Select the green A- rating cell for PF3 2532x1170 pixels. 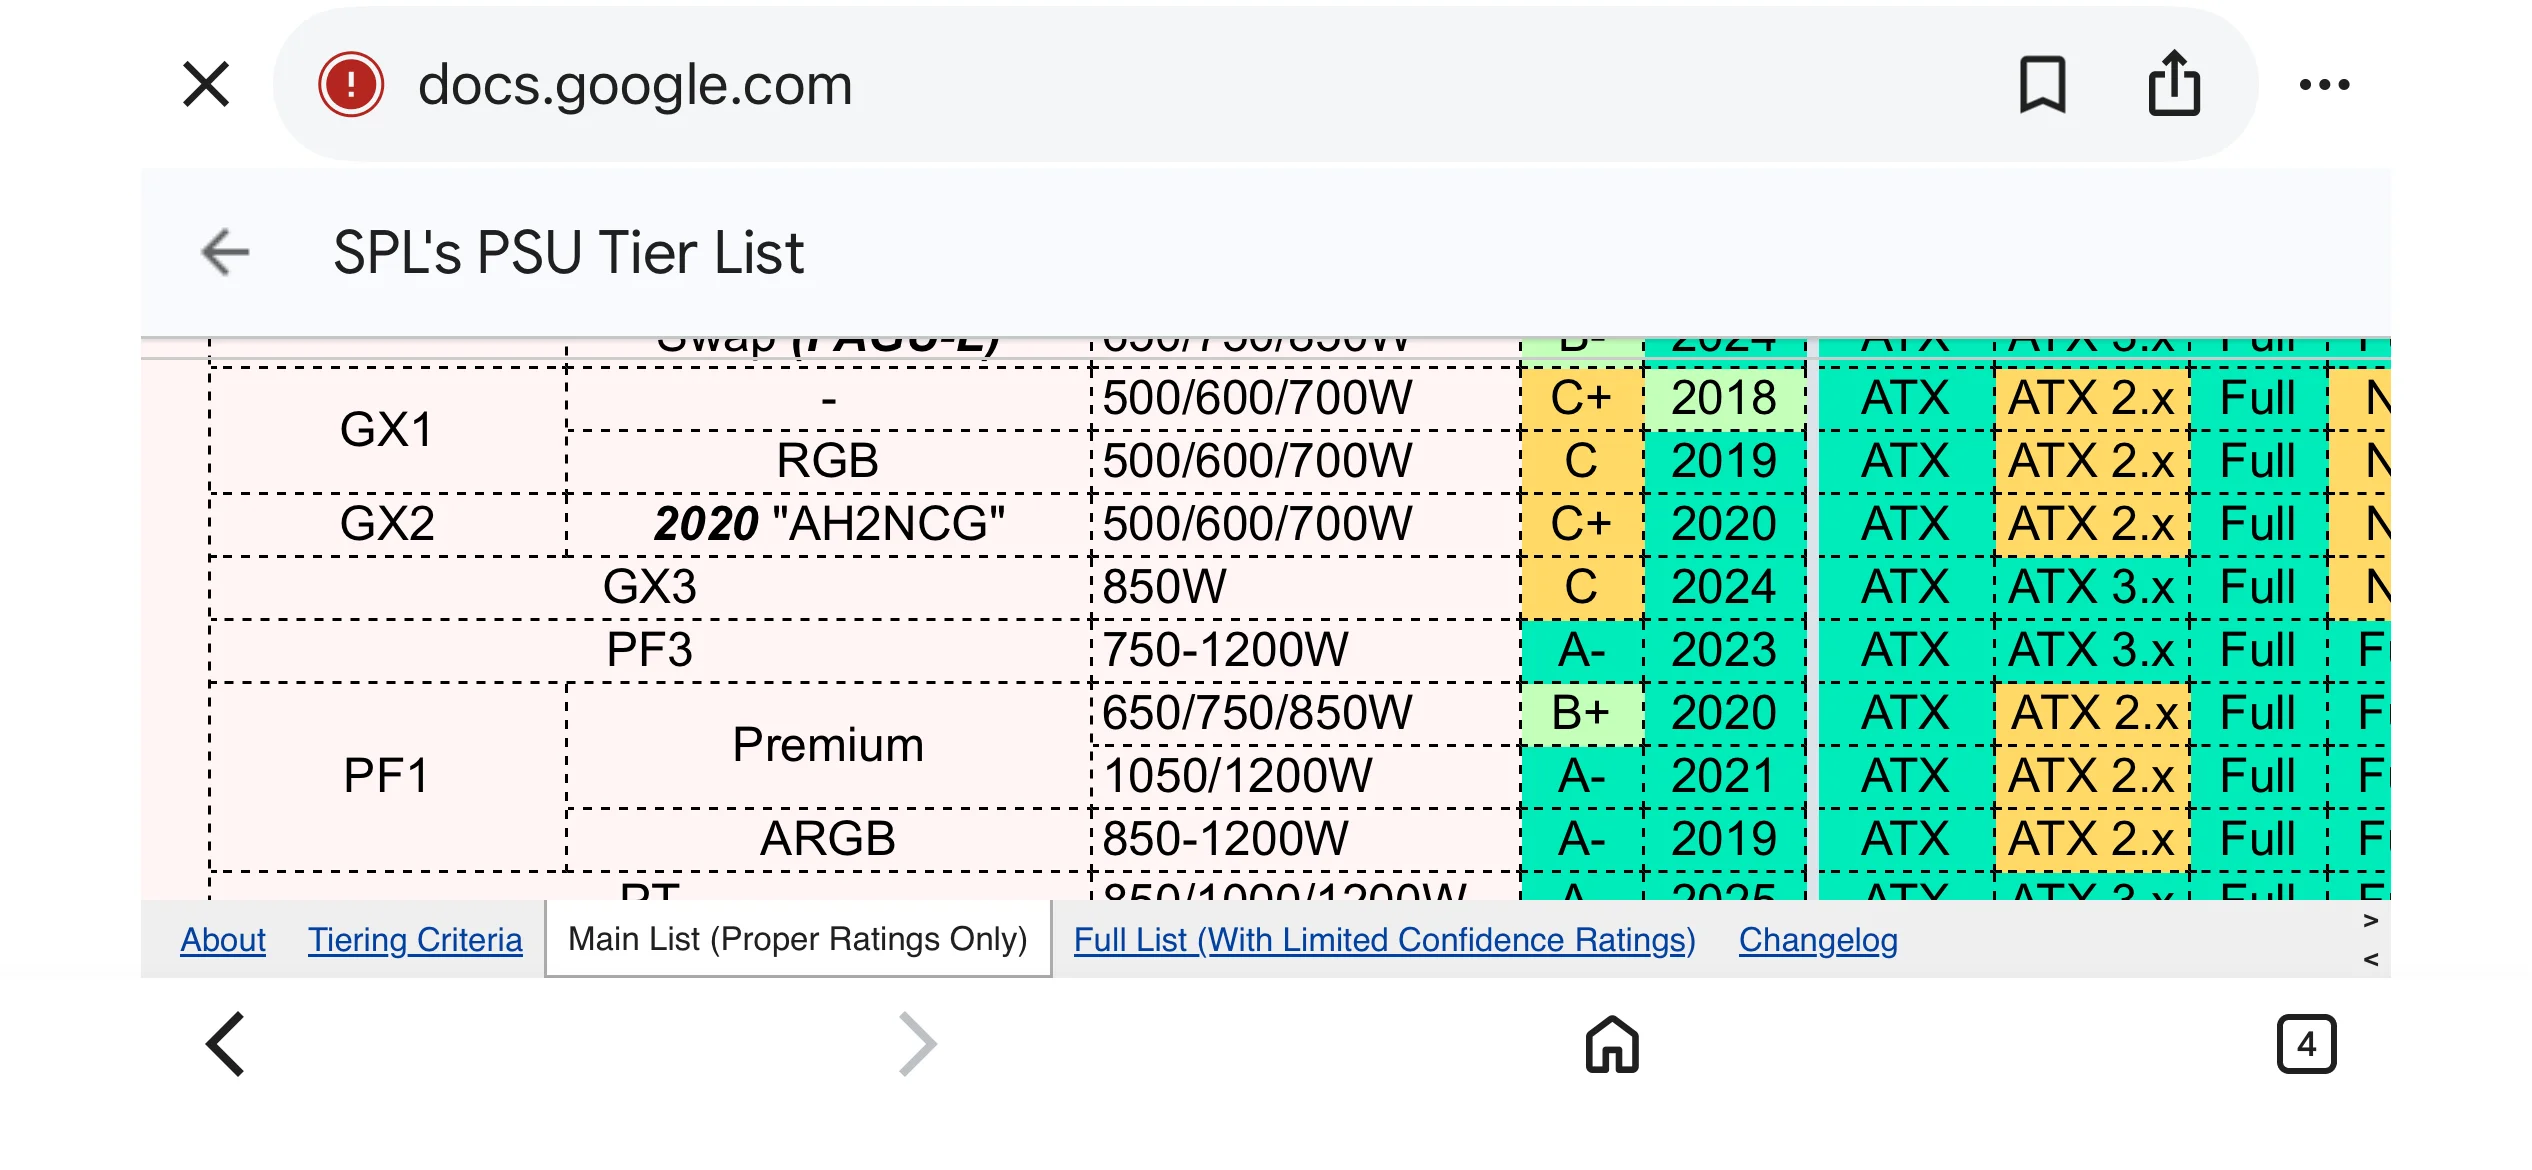pos(1581,650)
